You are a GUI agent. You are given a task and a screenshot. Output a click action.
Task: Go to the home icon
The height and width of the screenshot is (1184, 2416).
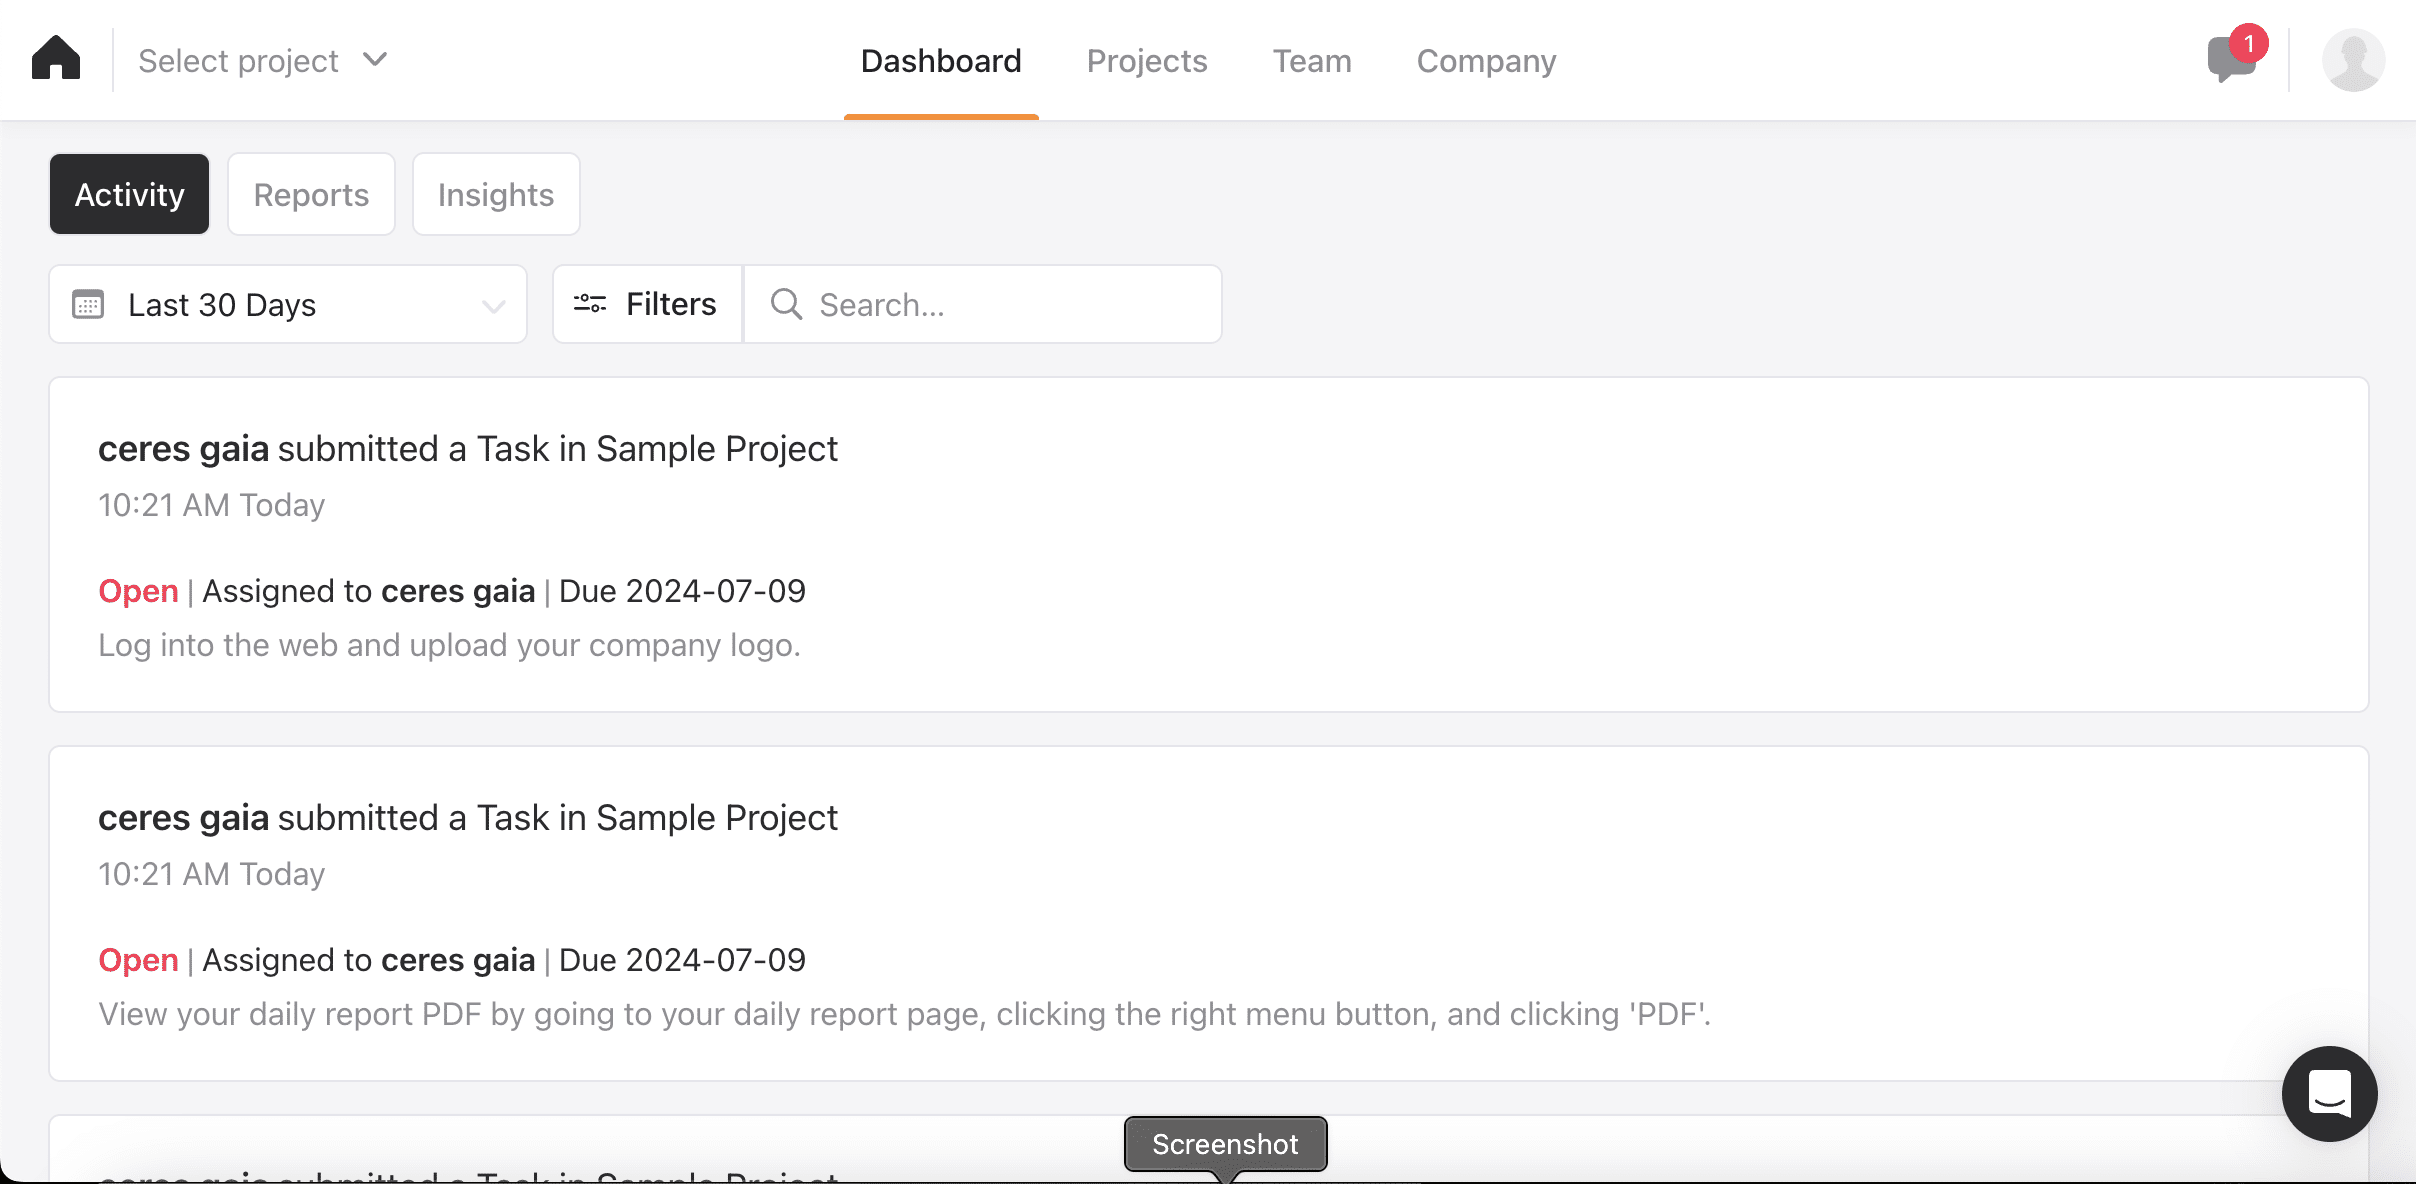coord(56,59)
